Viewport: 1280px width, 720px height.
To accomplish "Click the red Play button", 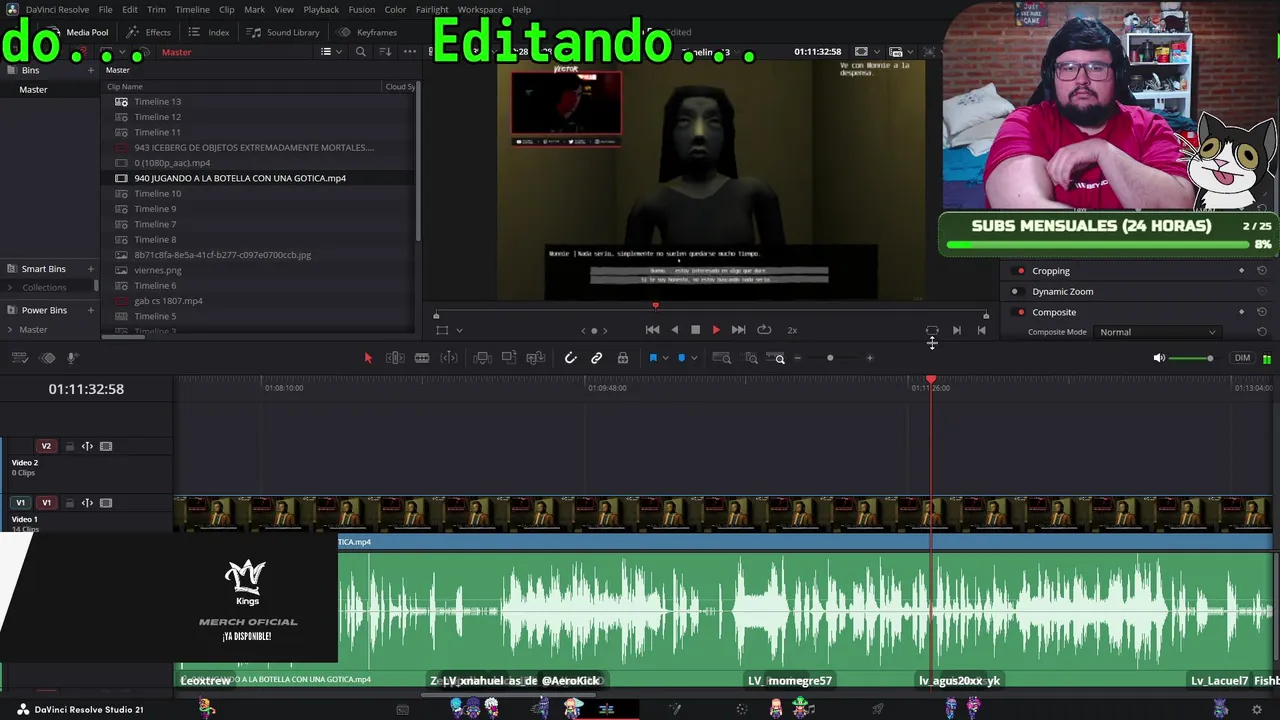I will pyautogui.click(x=716, y=330).
